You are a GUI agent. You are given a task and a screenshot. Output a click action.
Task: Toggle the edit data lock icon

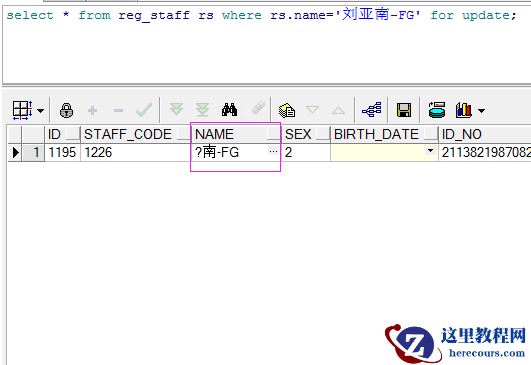(x=66, y=110)
